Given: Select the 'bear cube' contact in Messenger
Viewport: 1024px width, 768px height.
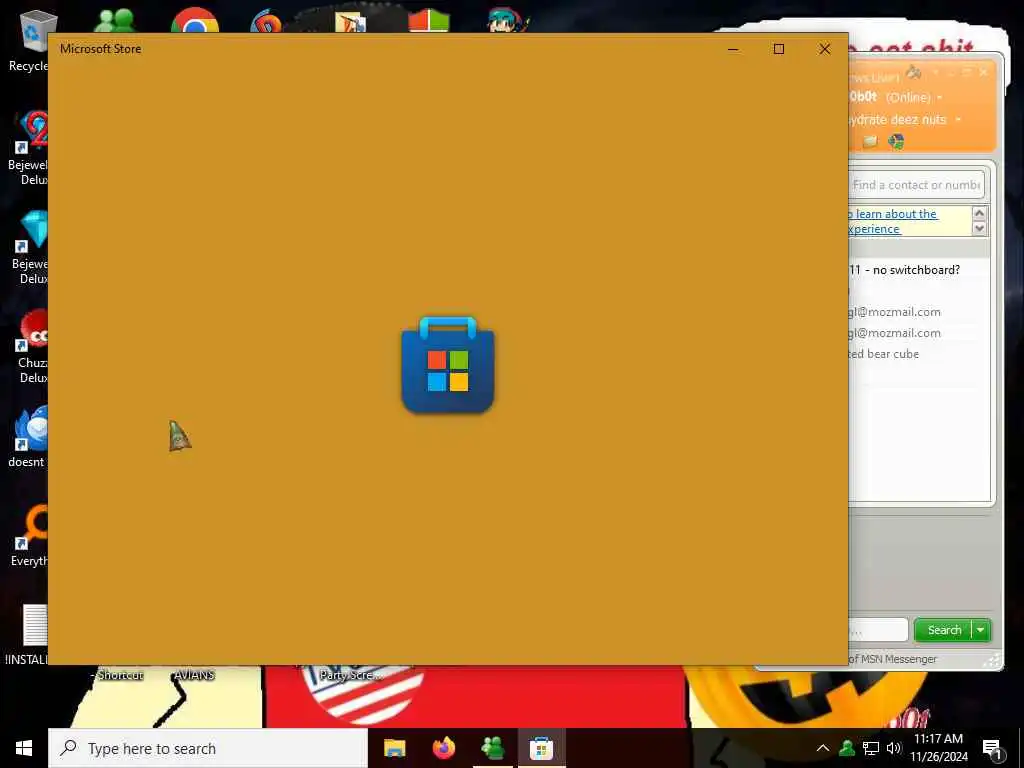Looking at the screenshot, I should (x=884, y=354).
